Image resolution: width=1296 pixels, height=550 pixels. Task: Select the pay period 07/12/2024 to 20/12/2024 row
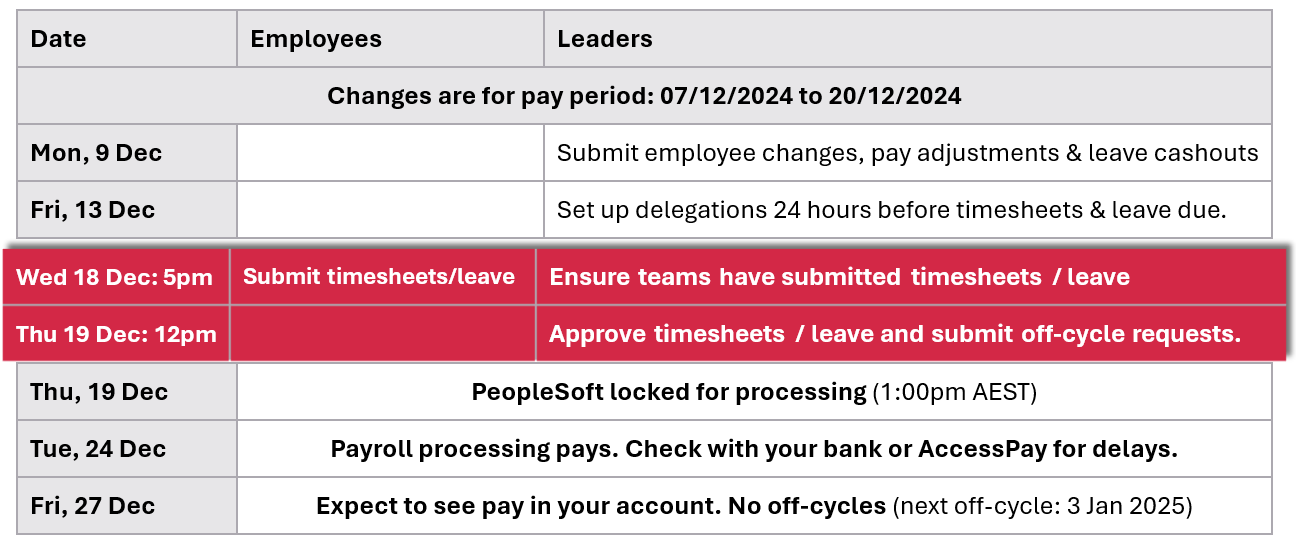coord(644,96)
